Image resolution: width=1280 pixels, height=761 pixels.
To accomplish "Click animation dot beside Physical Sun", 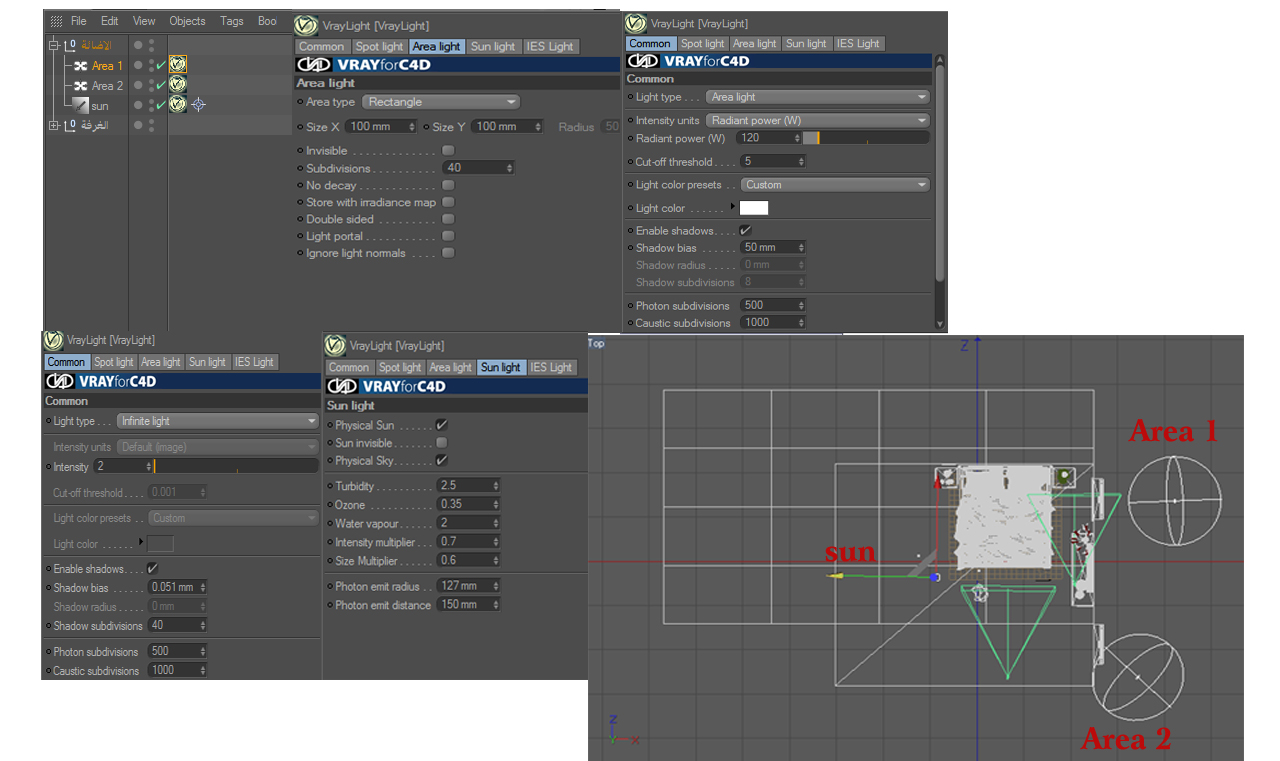I will tap(330, 425).
